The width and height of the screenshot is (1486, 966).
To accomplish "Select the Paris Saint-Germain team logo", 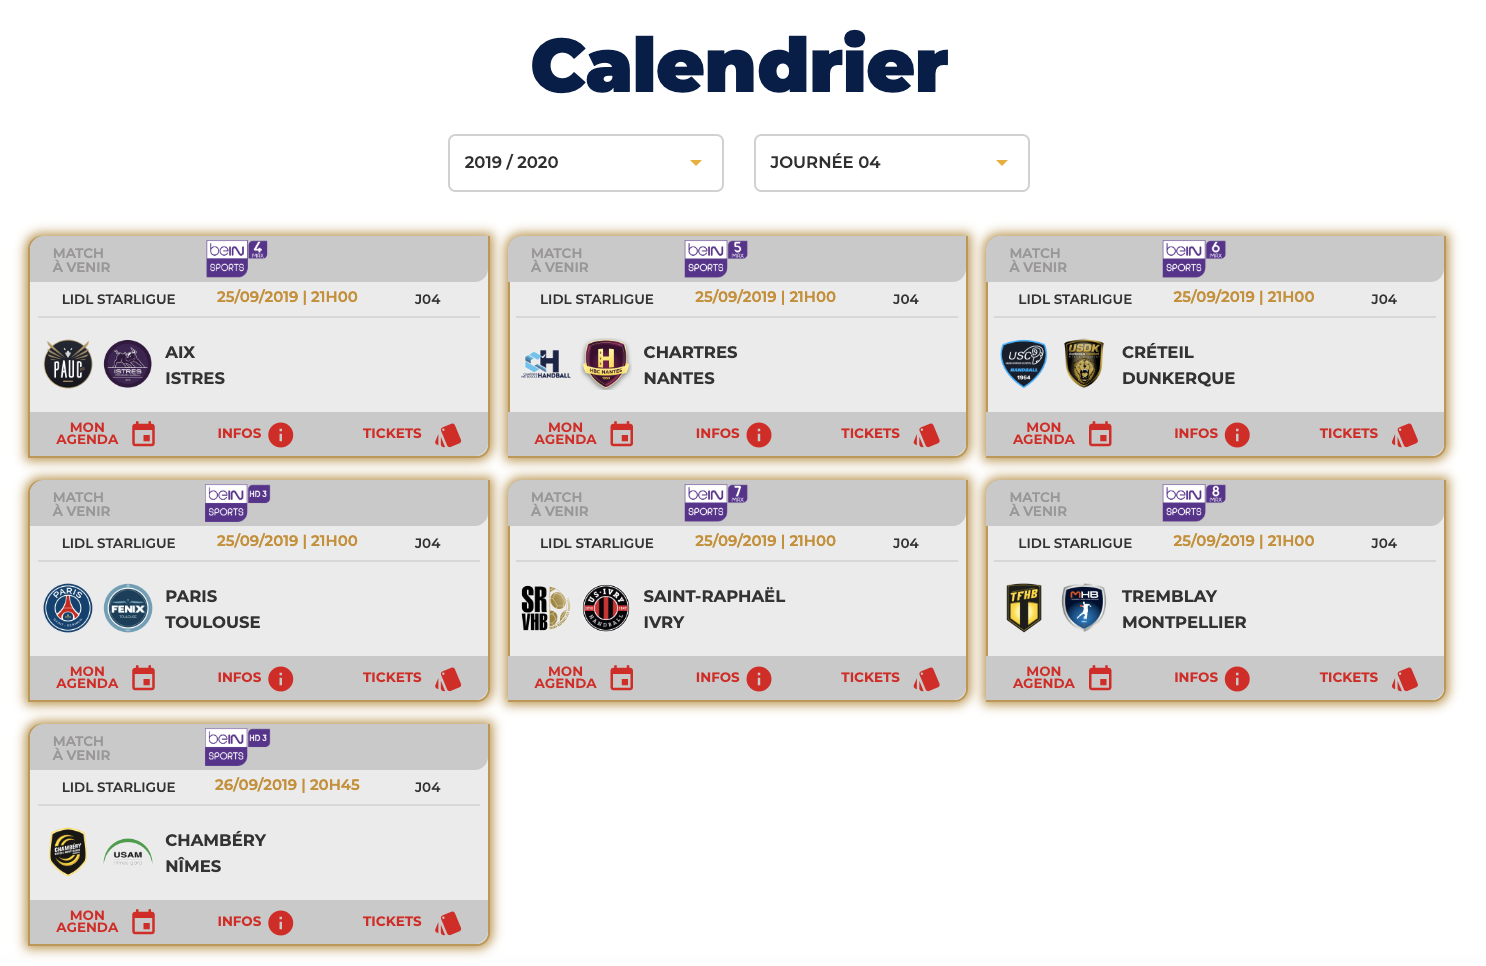I will (x=68, y=608).
